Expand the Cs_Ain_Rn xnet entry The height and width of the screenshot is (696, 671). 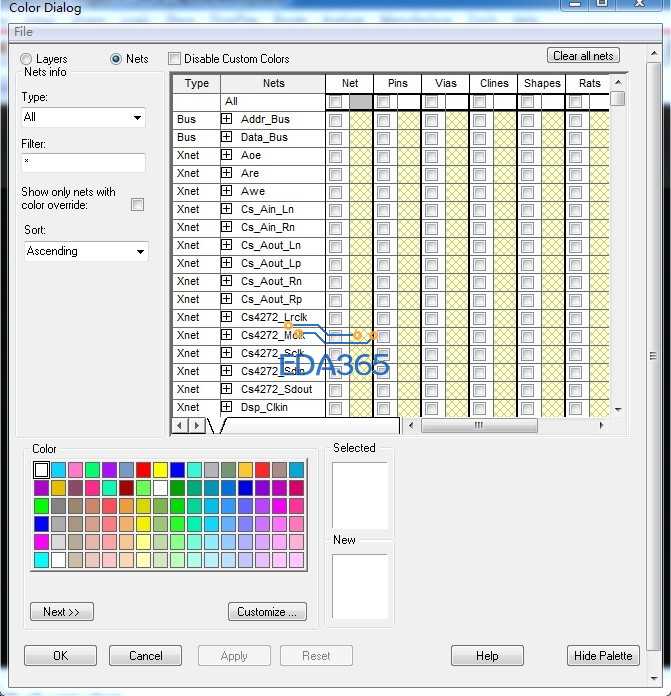click(x=226, y=227)
